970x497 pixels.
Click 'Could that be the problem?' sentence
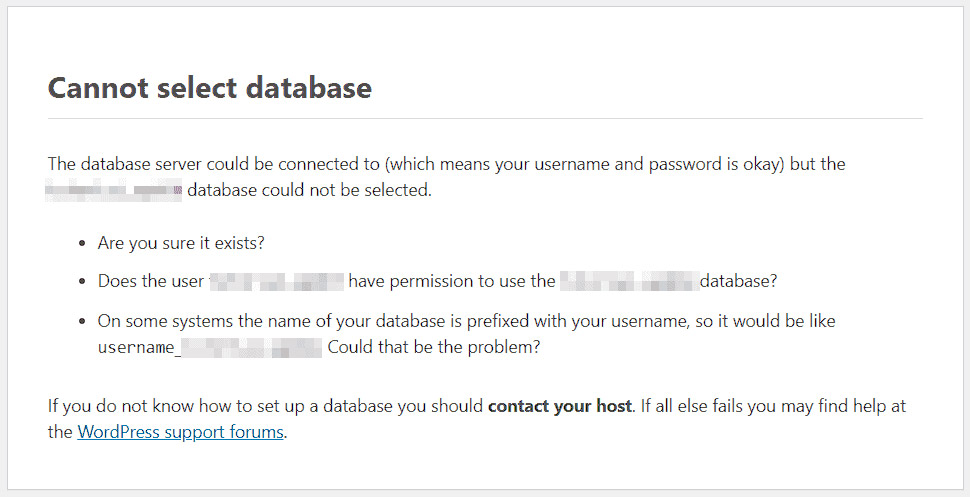point(434,347)
